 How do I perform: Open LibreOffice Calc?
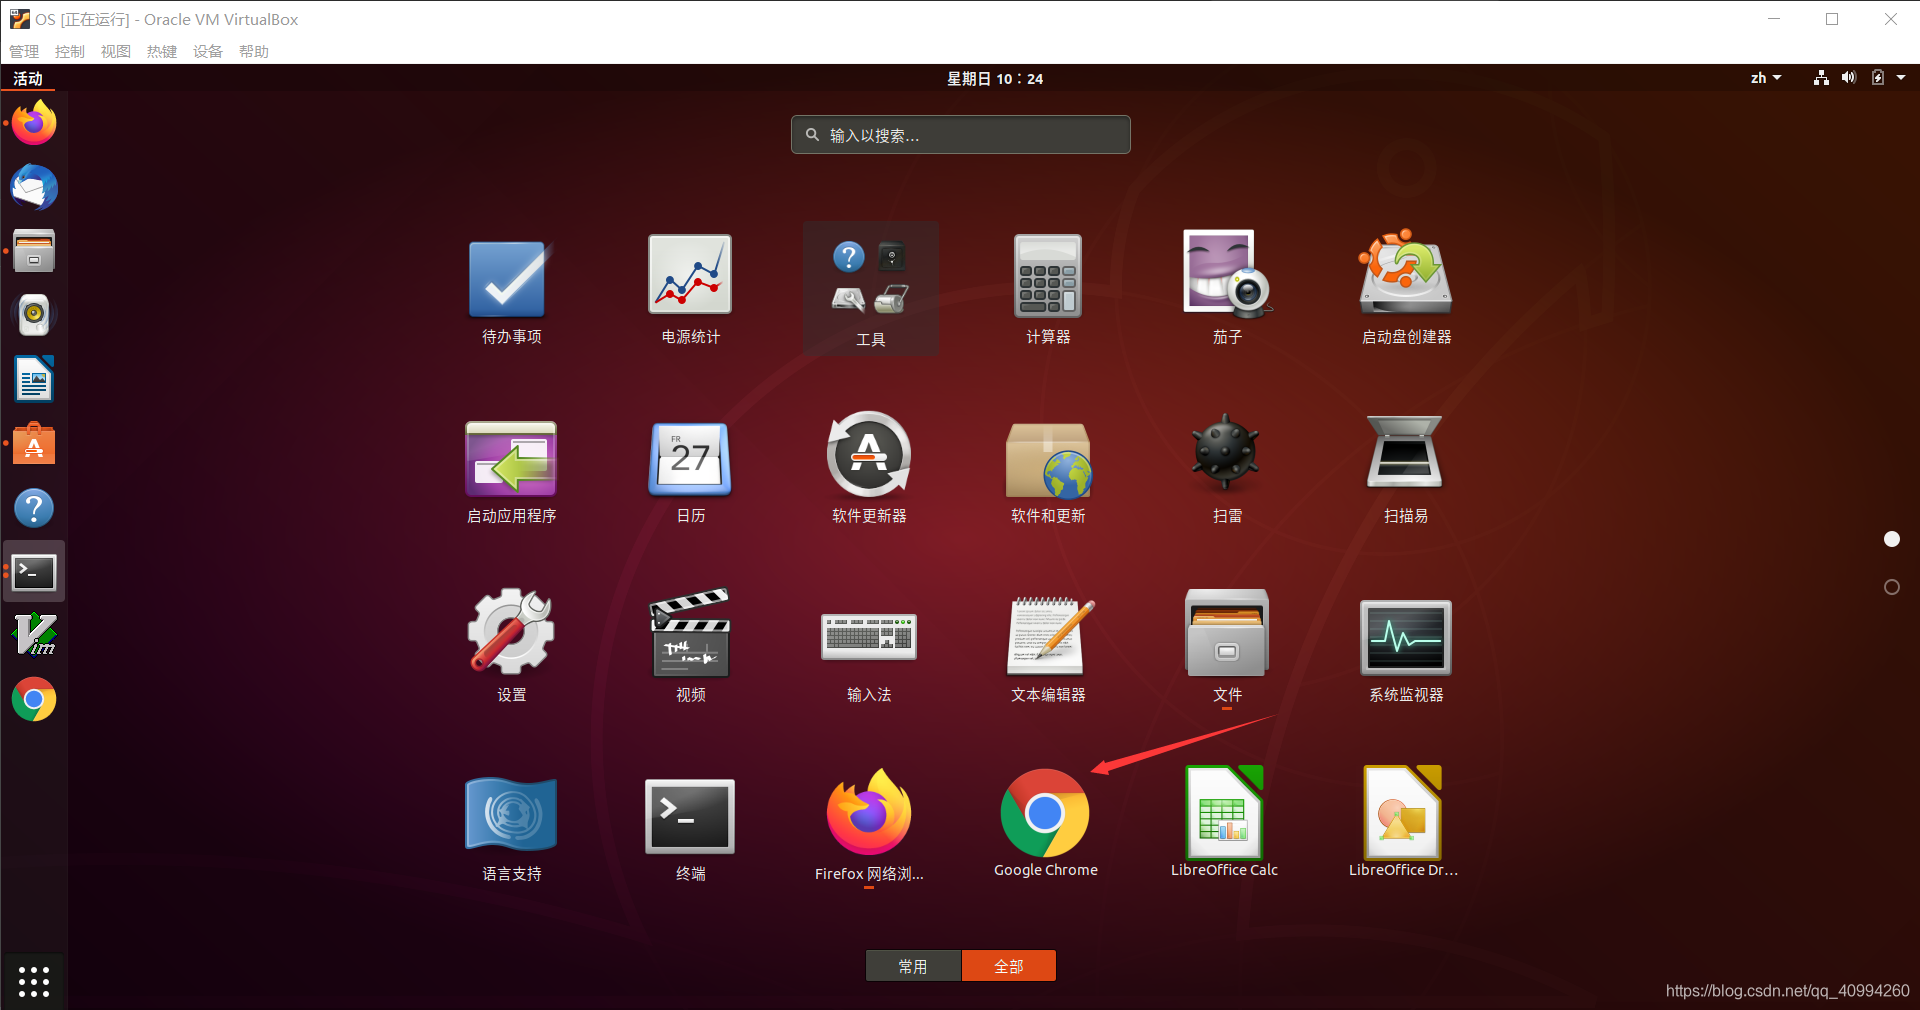tap(1224, 822)
